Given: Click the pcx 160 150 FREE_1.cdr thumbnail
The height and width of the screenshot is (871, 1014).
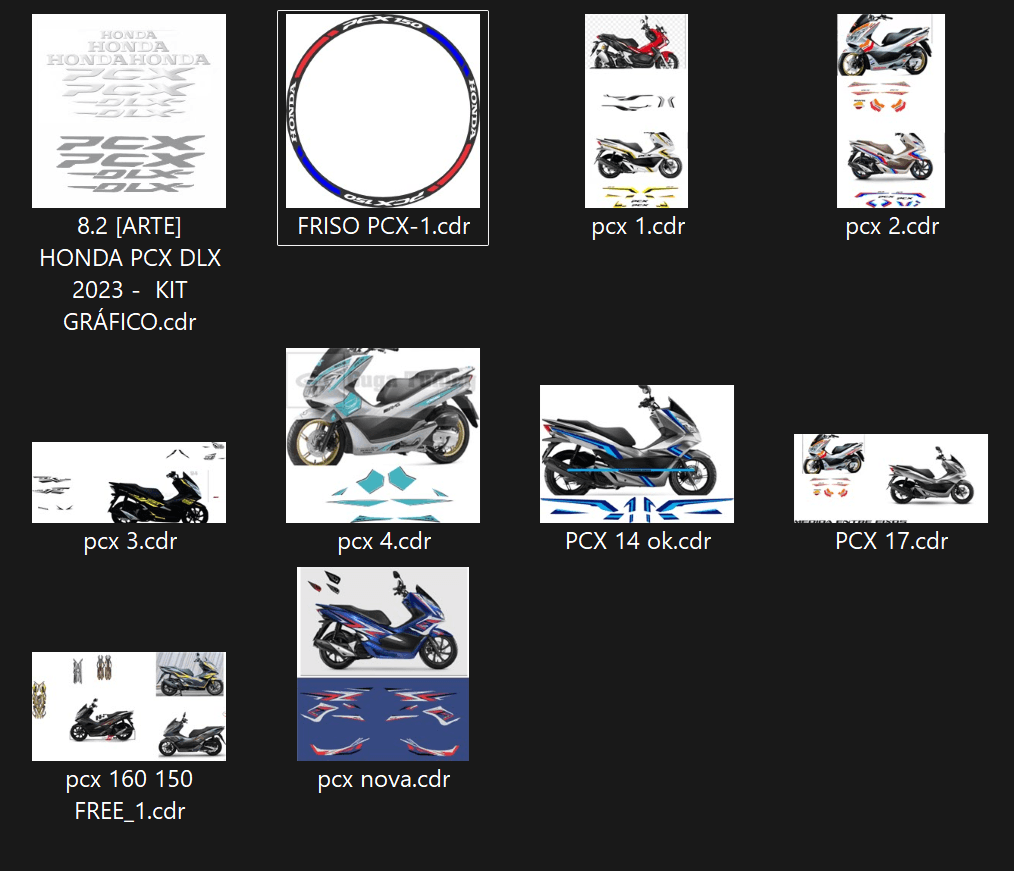Looking at the screenshot, I should (129, 706).
